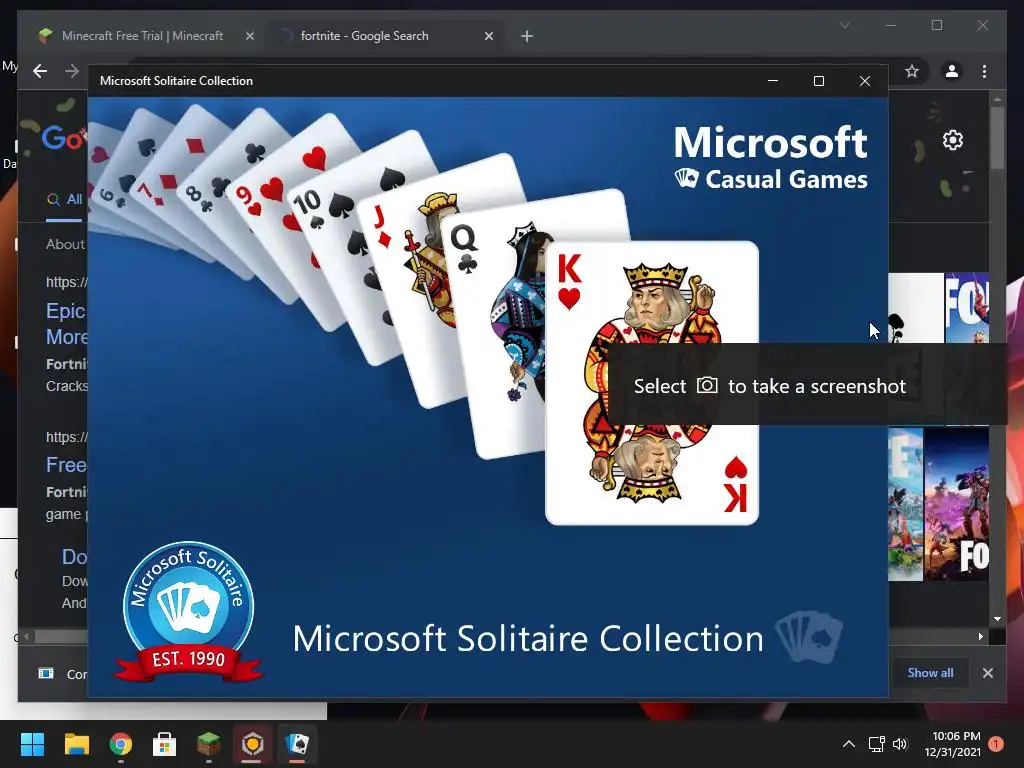Open the bottom Fortnite artwork thumbnail
This screenshot has width=1024, height=768.
956,504
